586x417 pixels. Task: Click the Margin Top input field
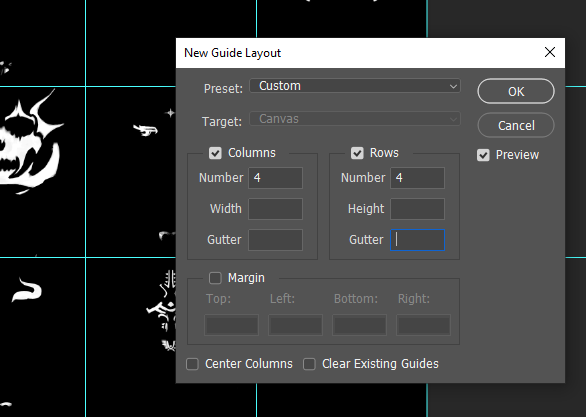[x=231, y=325]
